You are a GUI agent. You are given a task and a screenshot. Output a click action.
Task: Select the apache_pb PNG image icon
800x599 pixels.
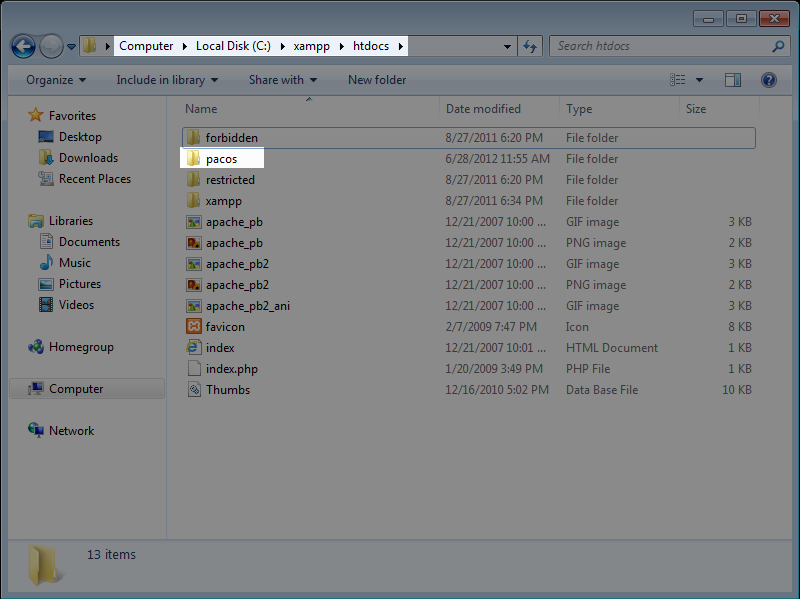(x=193, y=243)
